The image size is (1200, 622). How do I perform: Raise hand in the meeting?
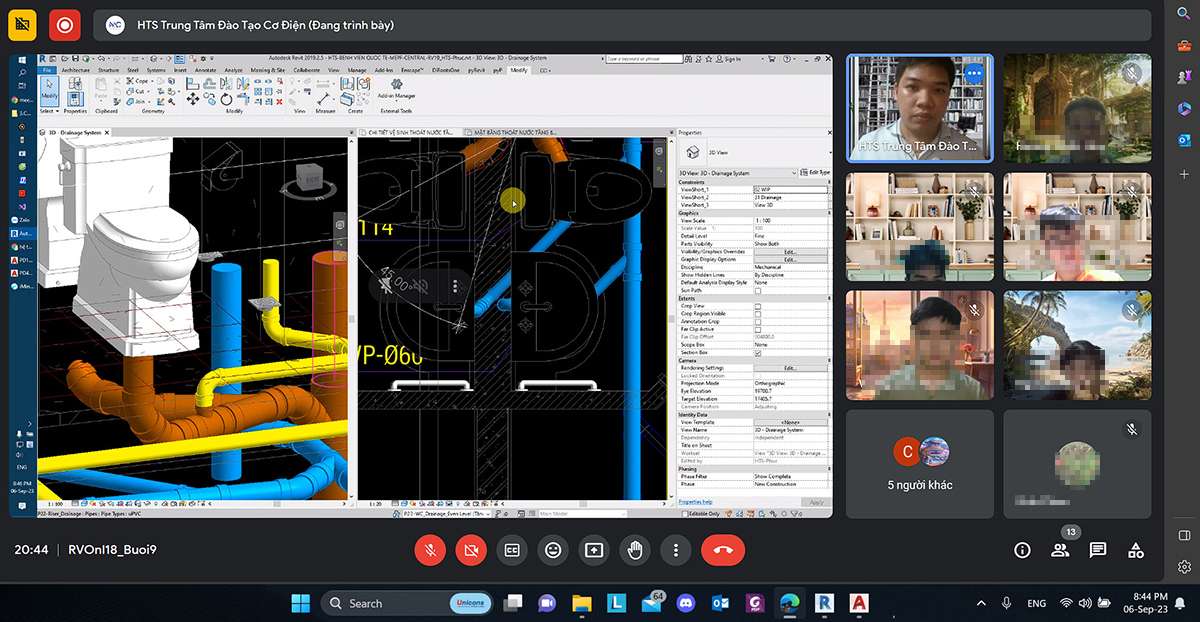(x=635, y=550)
